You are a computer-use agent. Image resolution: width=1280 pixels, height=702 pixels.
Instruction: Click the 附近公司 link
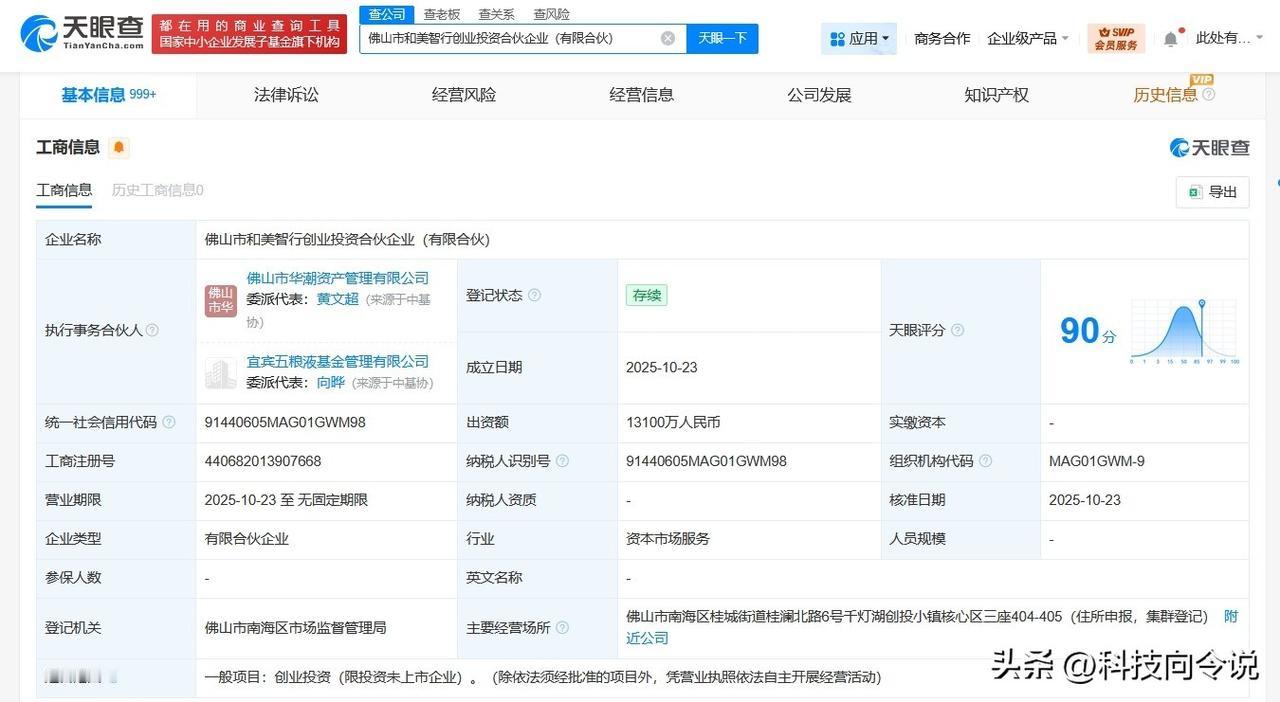pyautogui.click(x=648, y=637)
